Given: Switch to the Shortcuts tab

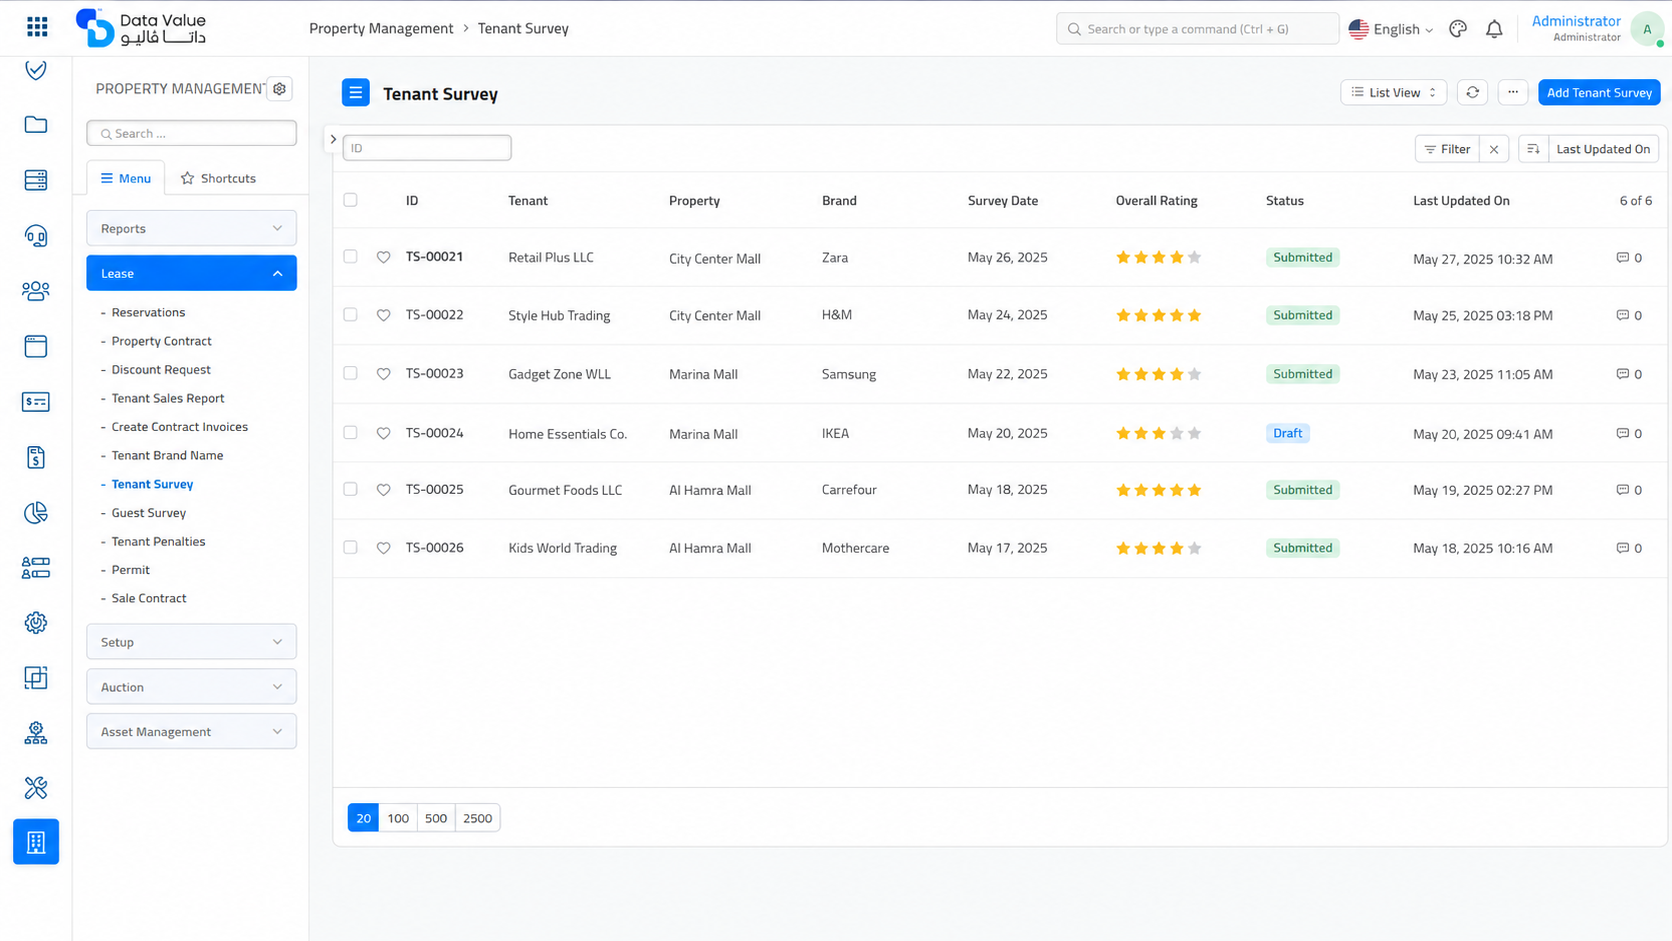Looking at the screenshot, I should tap(218, 178).
